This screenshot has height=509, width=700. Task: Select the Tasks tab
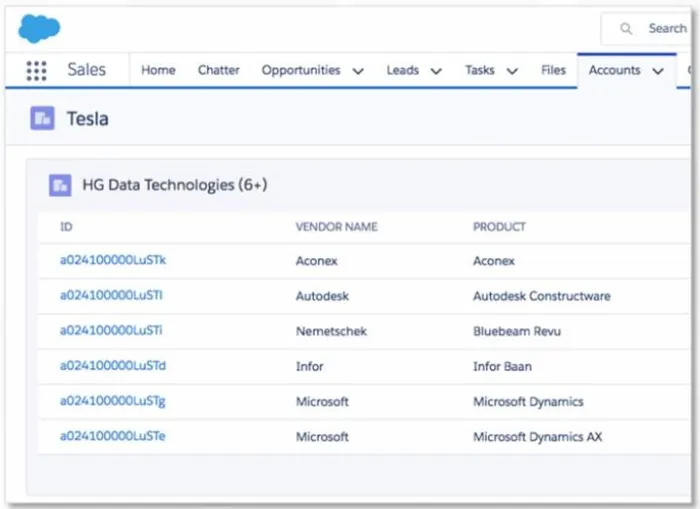point(480,70)
